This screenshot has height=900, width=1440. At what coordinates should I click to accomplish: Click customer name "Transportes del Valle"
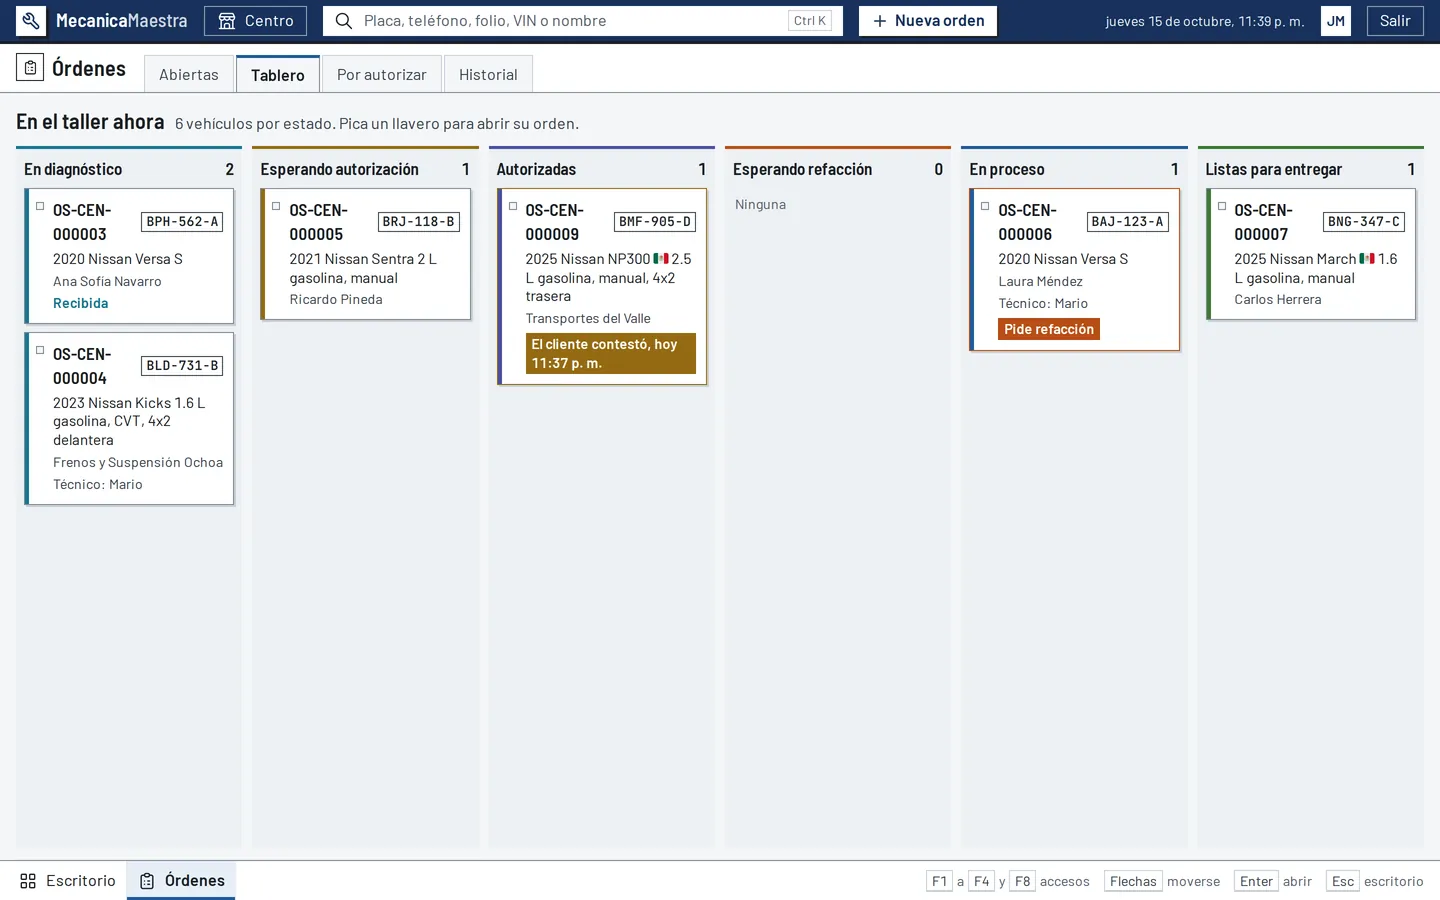tap(588, 318)
